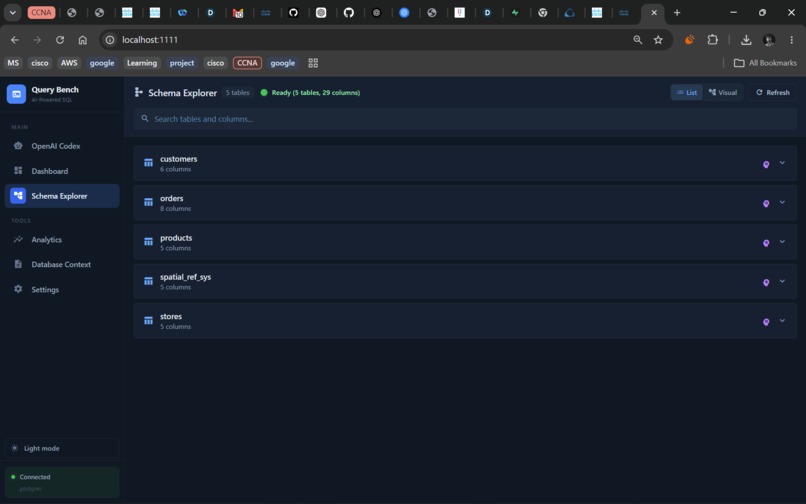Click the products table name

(x=176, y=238)
